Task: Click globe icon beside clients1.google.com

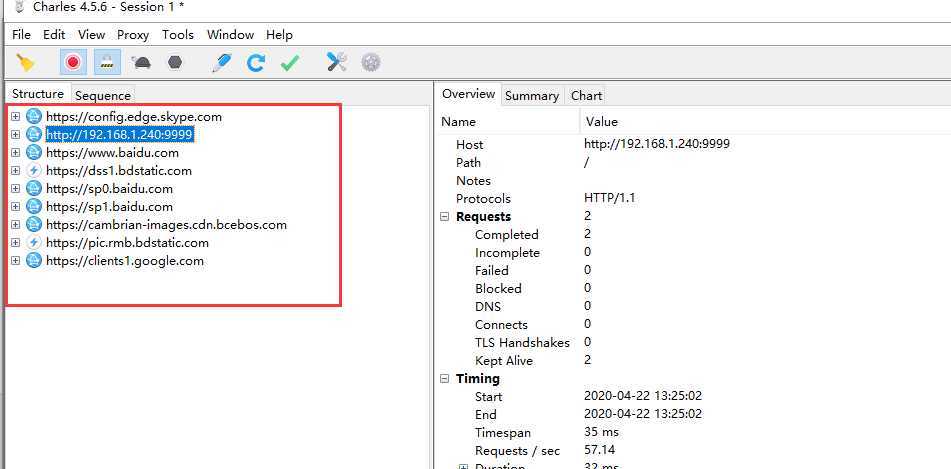Action: pos(34,261)
